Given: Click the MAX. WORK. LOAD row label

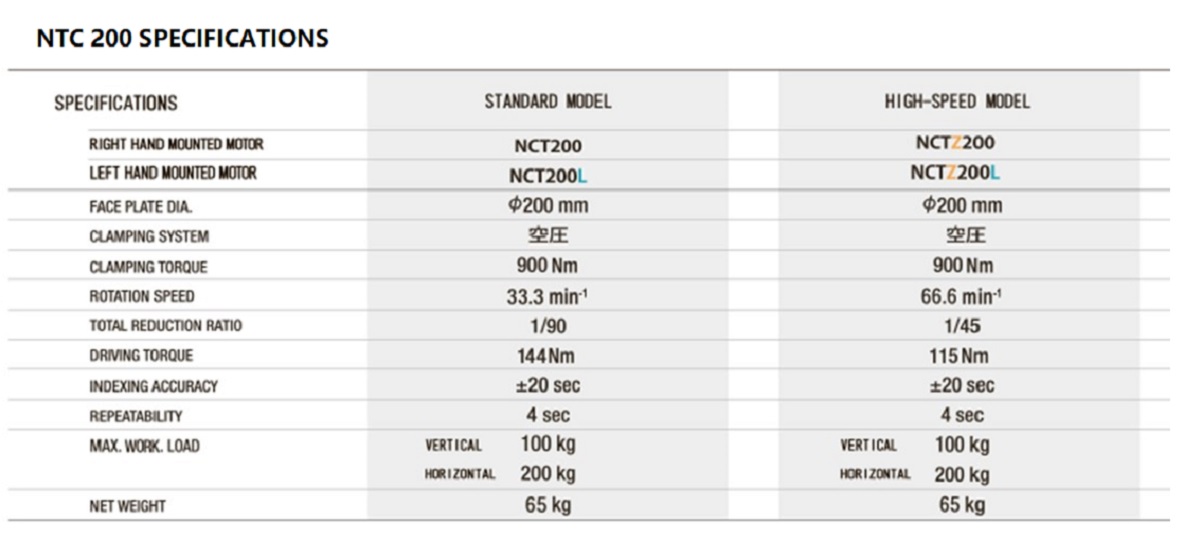Looking at the screenshot, I should pos(144,446).
